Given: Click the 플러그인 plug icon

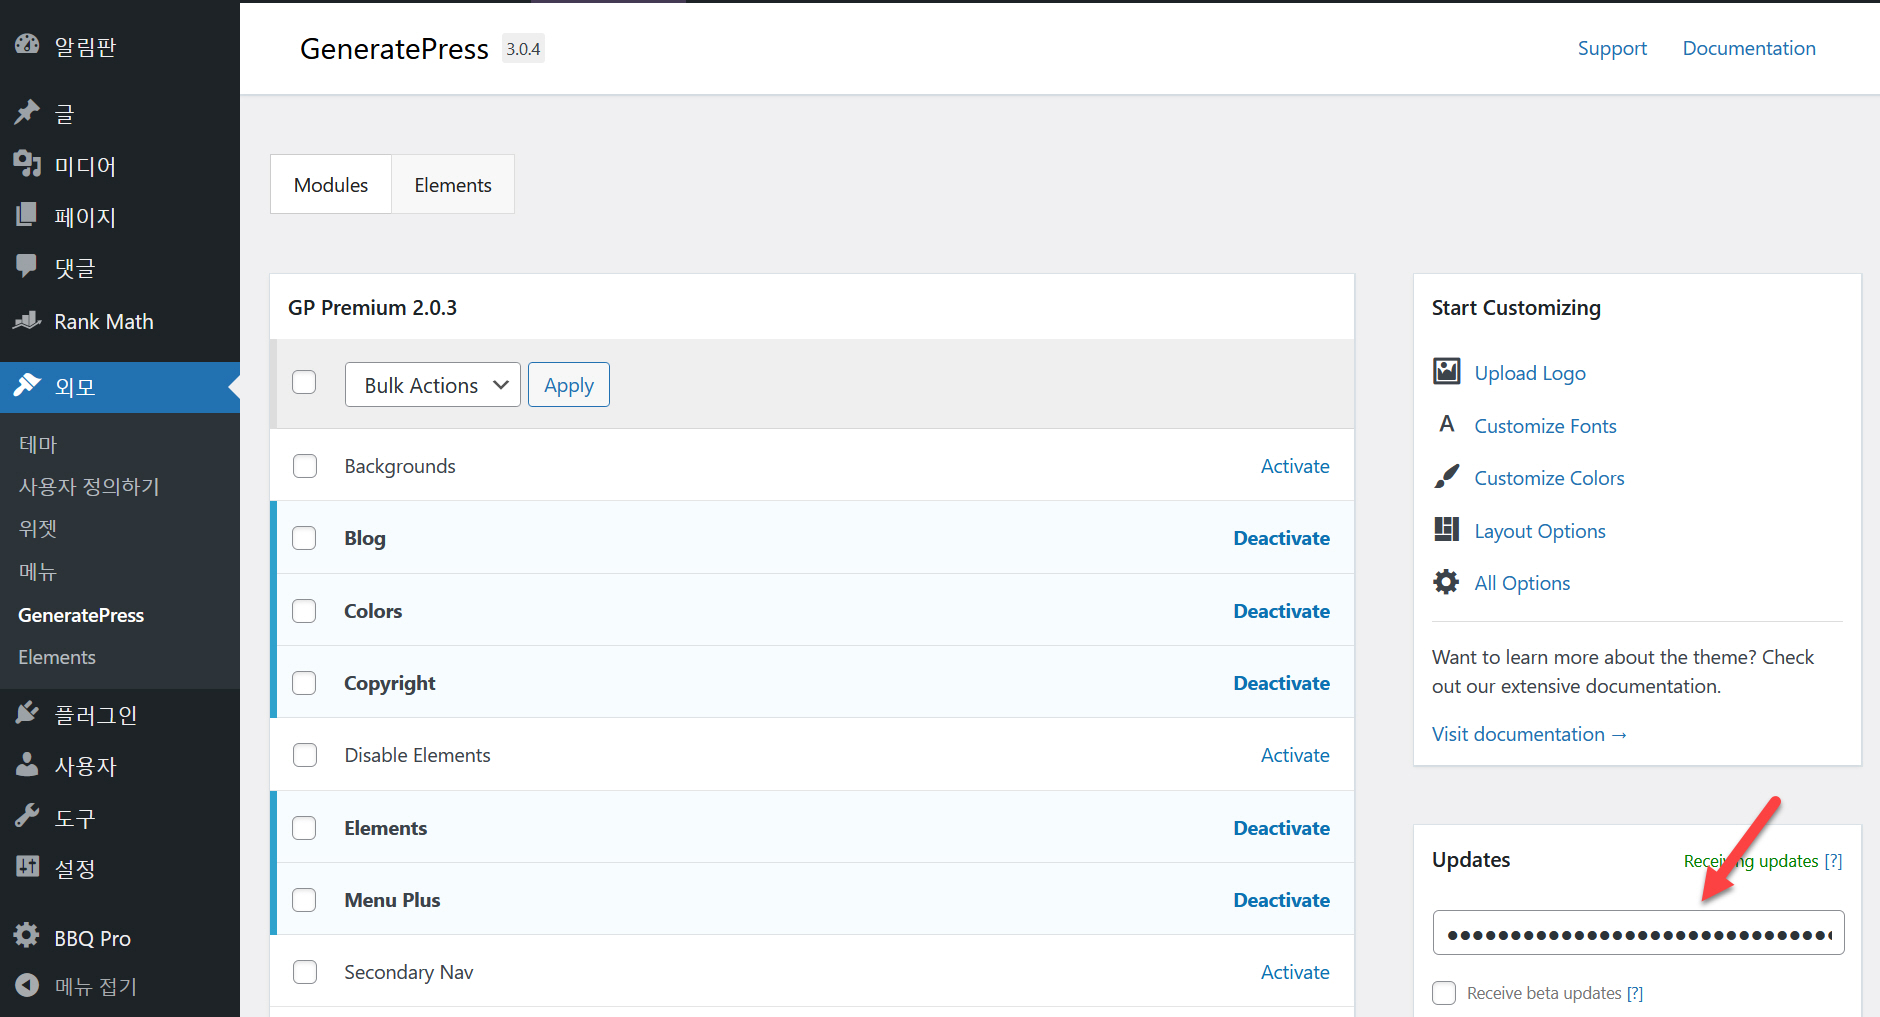Looking at the screenshot, I should (27, 713).
